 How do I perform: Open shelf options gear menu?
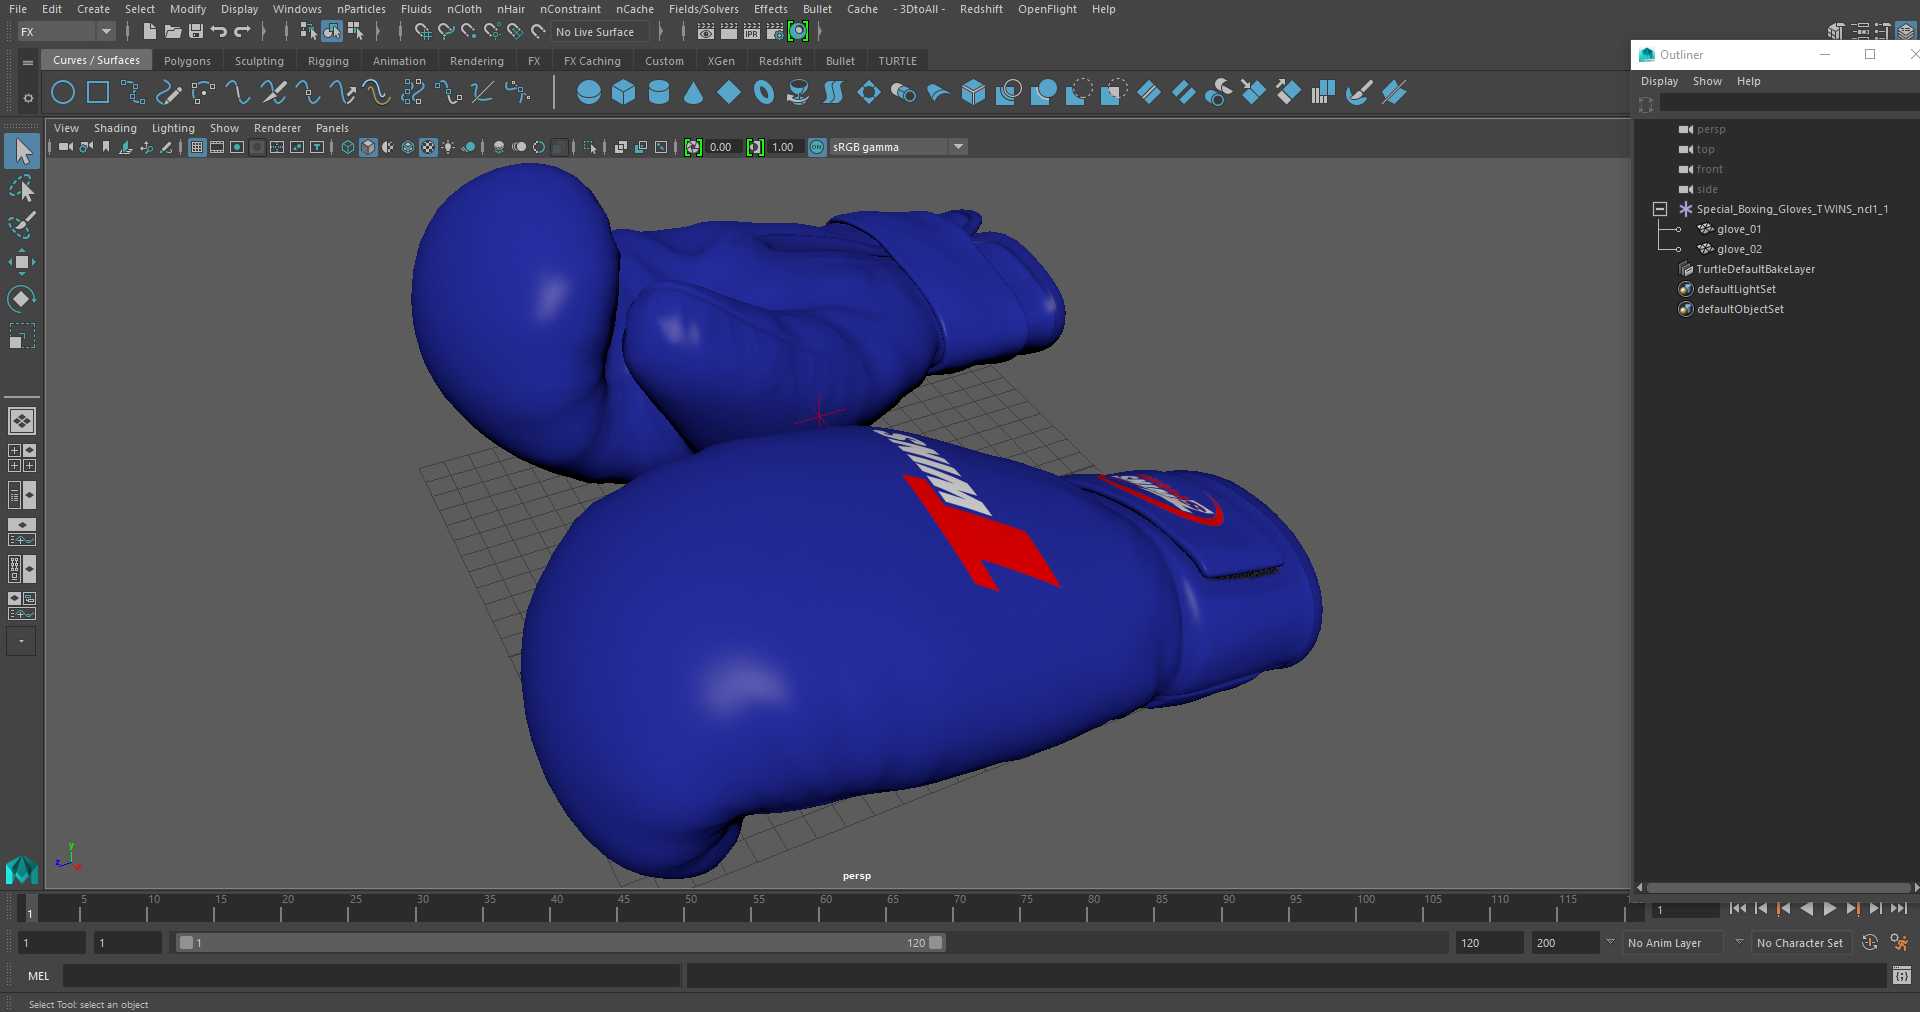[28, 98]
